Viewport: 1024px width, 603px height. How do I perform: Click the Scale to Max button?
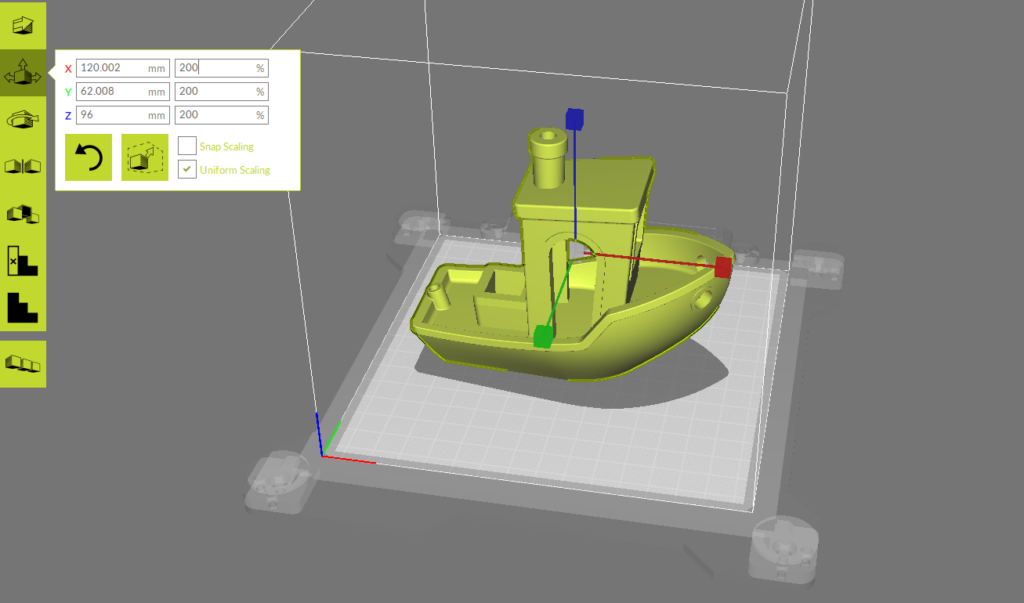145,157
